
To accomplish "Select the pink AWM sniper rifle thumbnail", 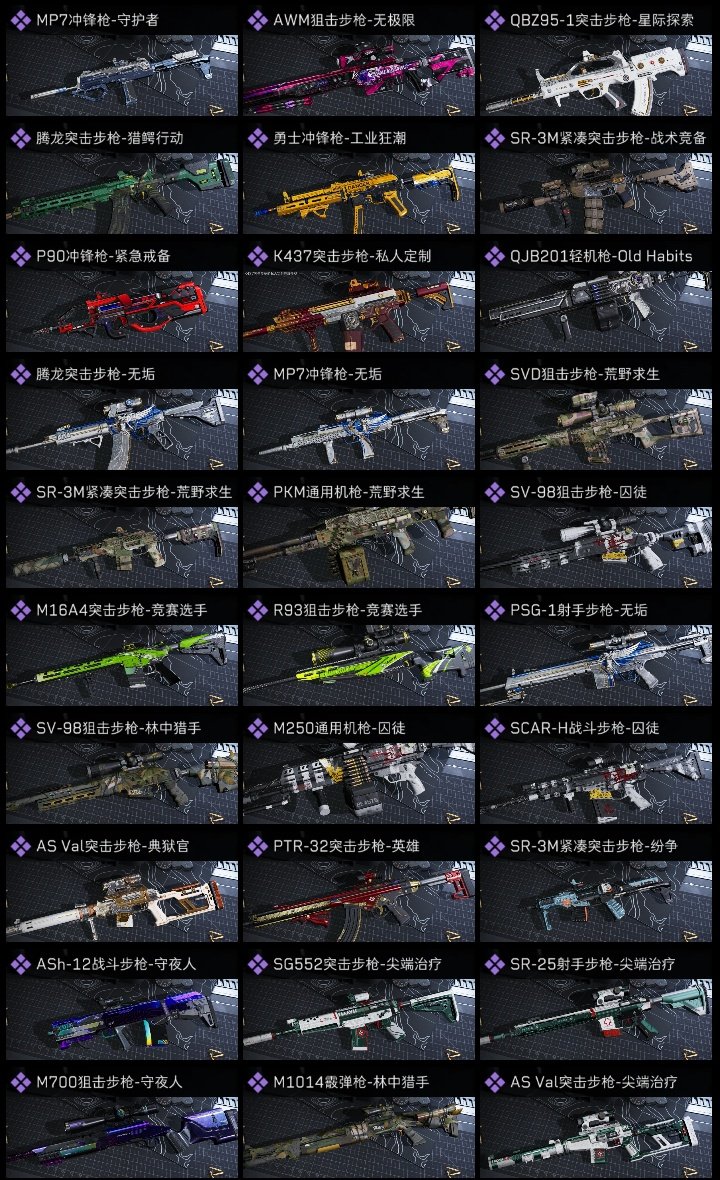I will pos(359,75).
